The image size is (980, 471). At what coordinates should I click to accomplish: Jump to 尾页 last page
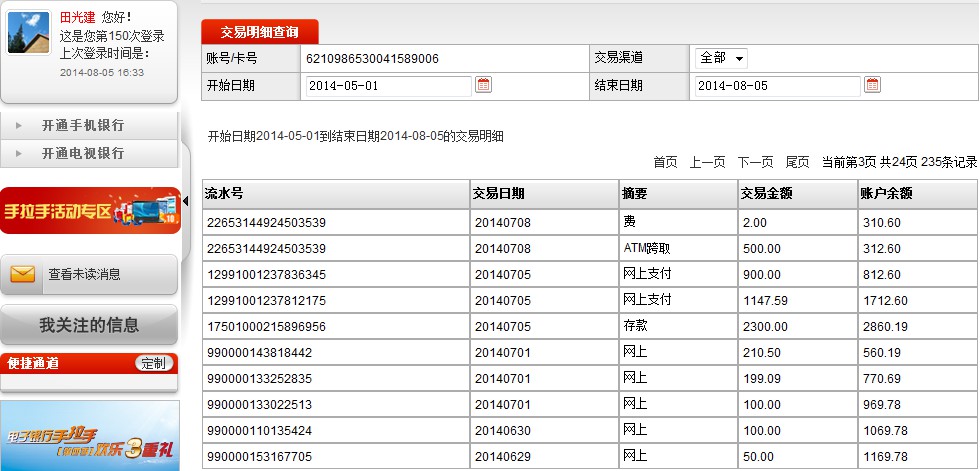(798, 162)
